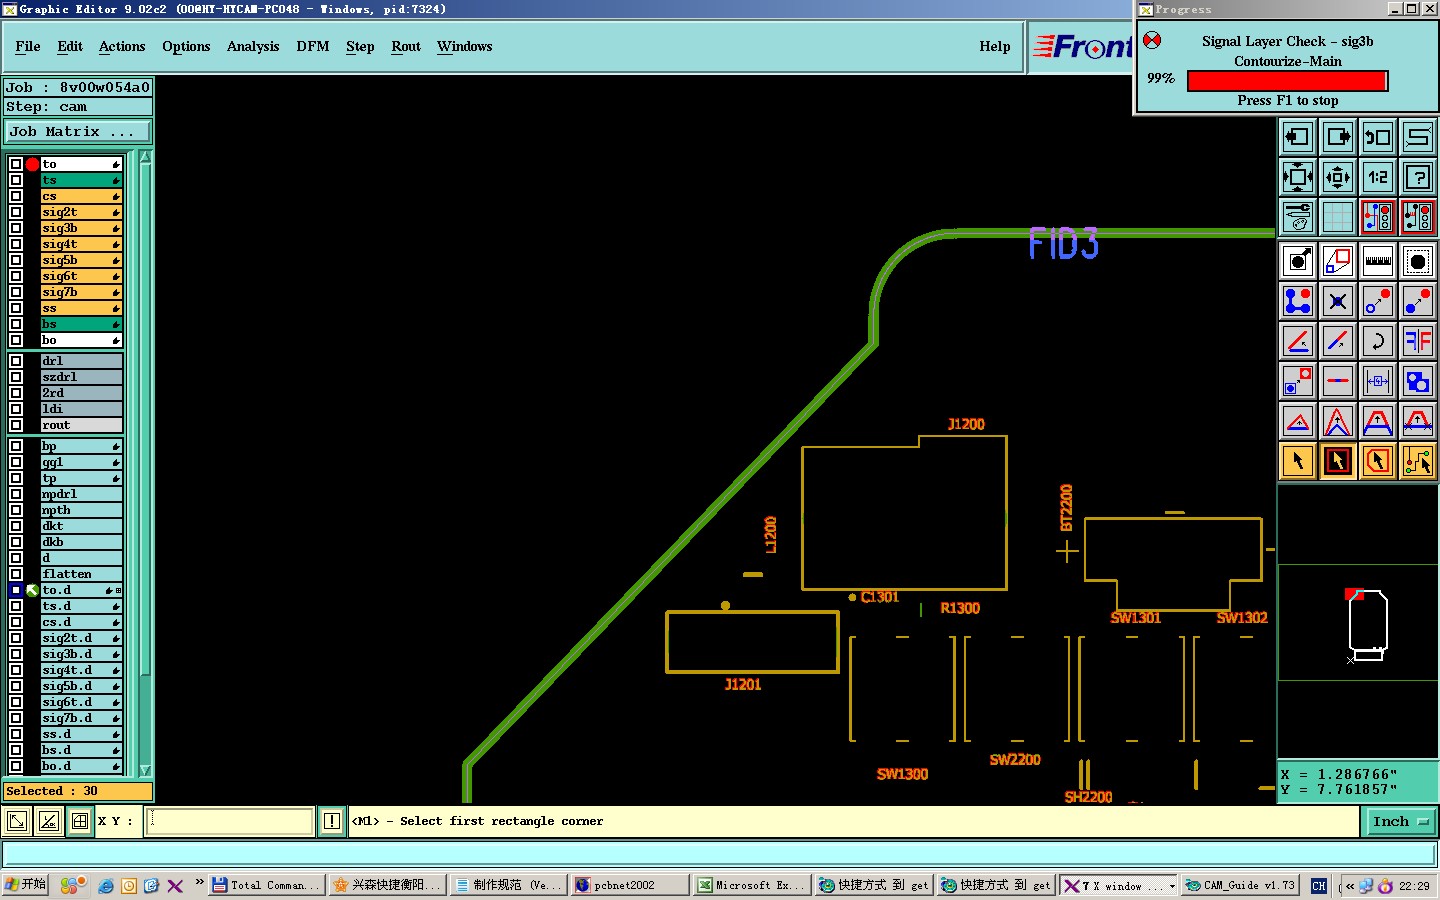
Task: Tick the checkbox for layer ts
Action: click(16, 180)
